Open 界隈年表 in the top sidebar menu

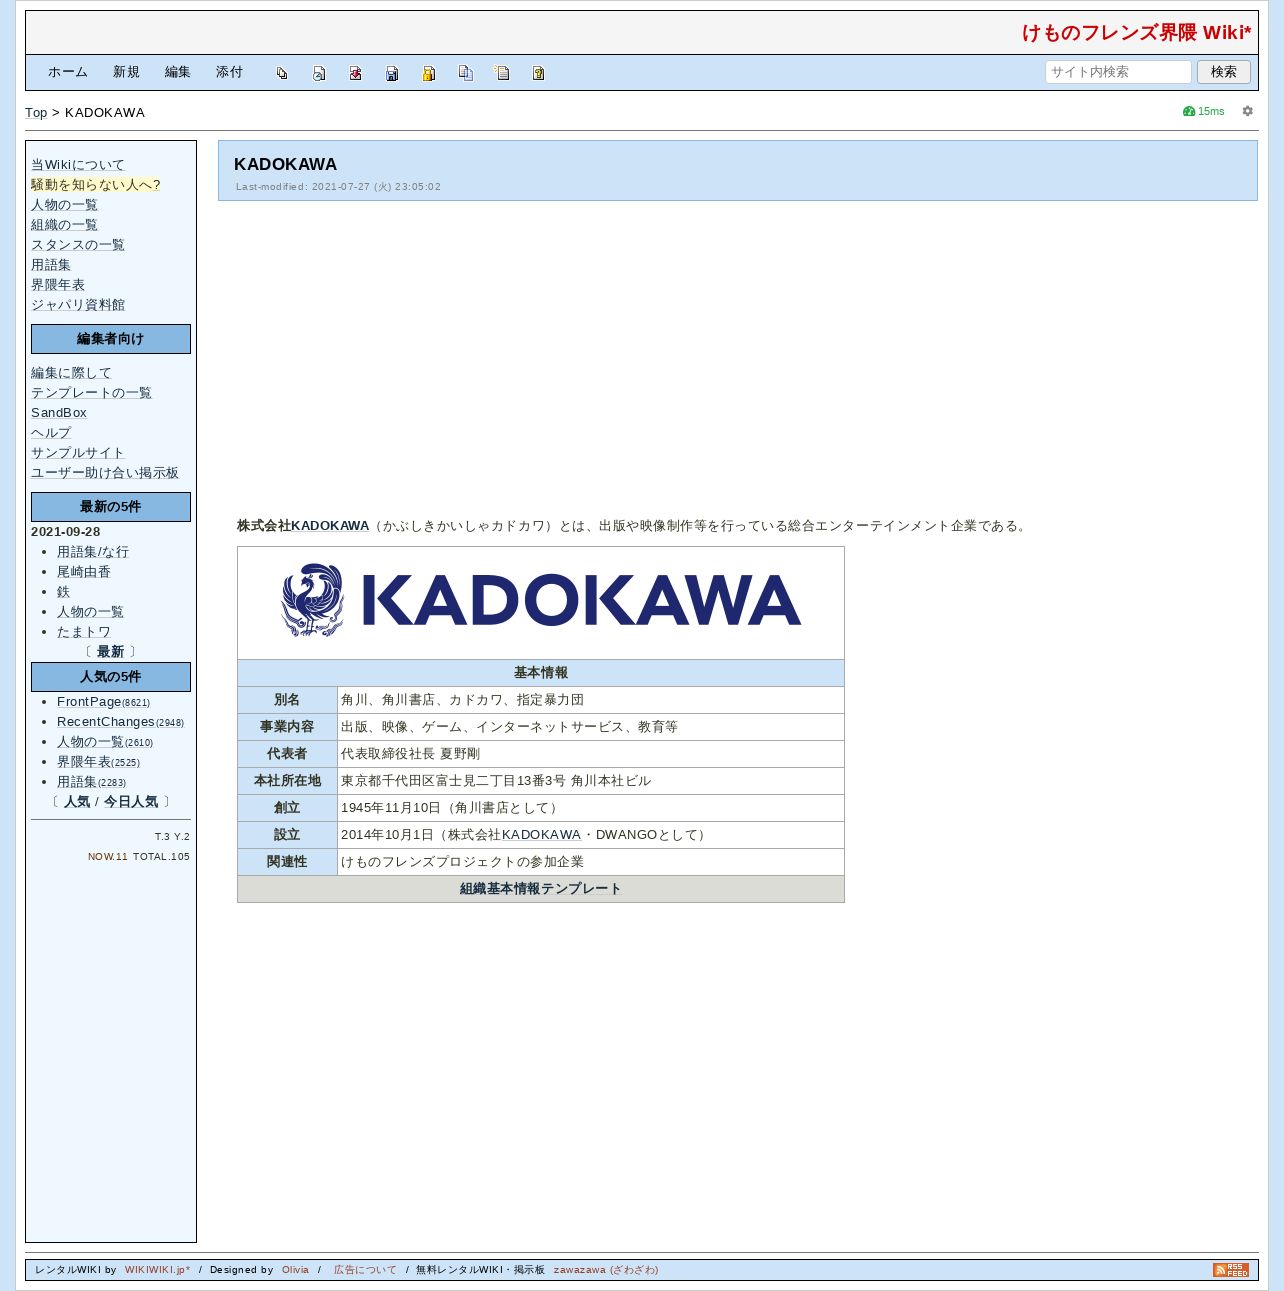click(x=58, y=285)
